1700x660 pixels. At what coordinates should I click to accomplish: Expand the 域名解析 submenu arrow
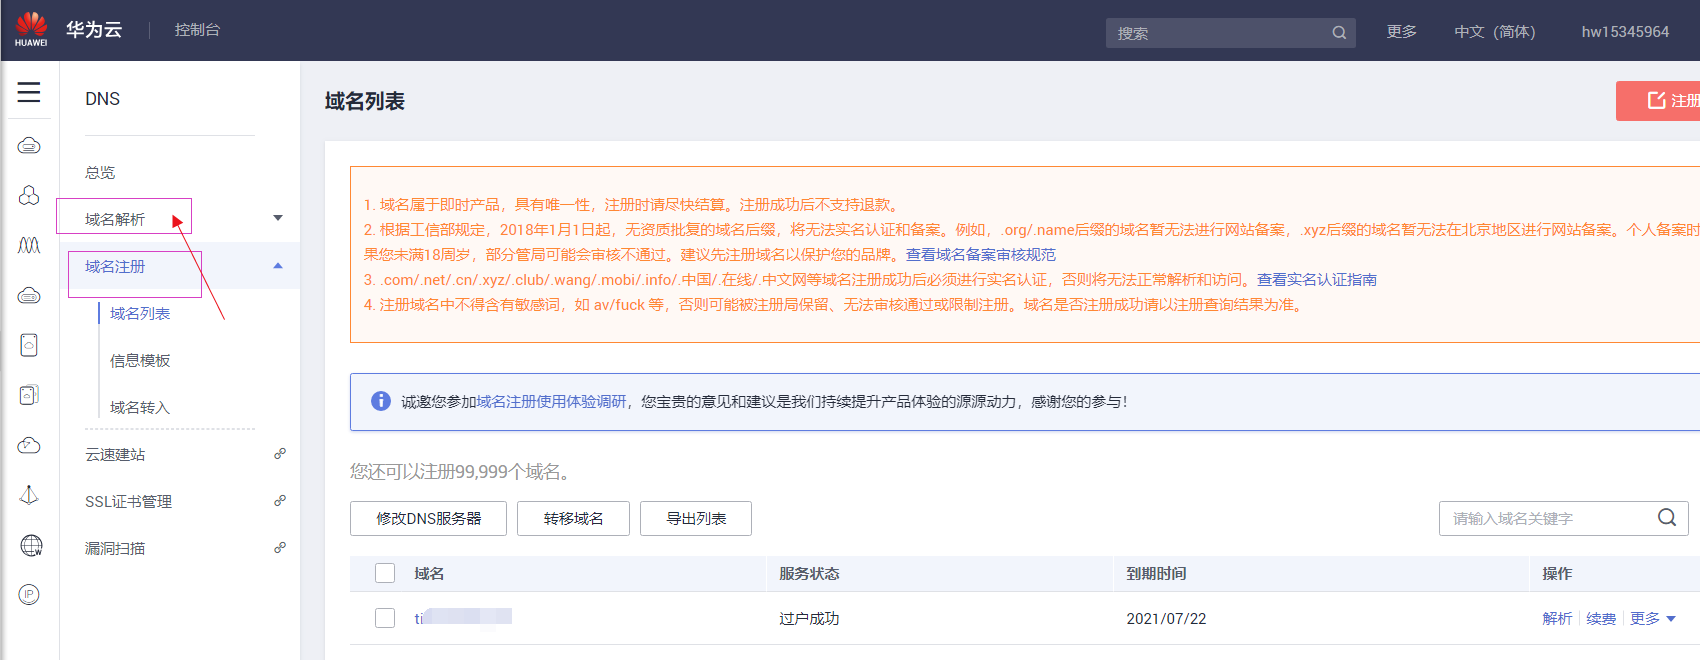(278, 218)
